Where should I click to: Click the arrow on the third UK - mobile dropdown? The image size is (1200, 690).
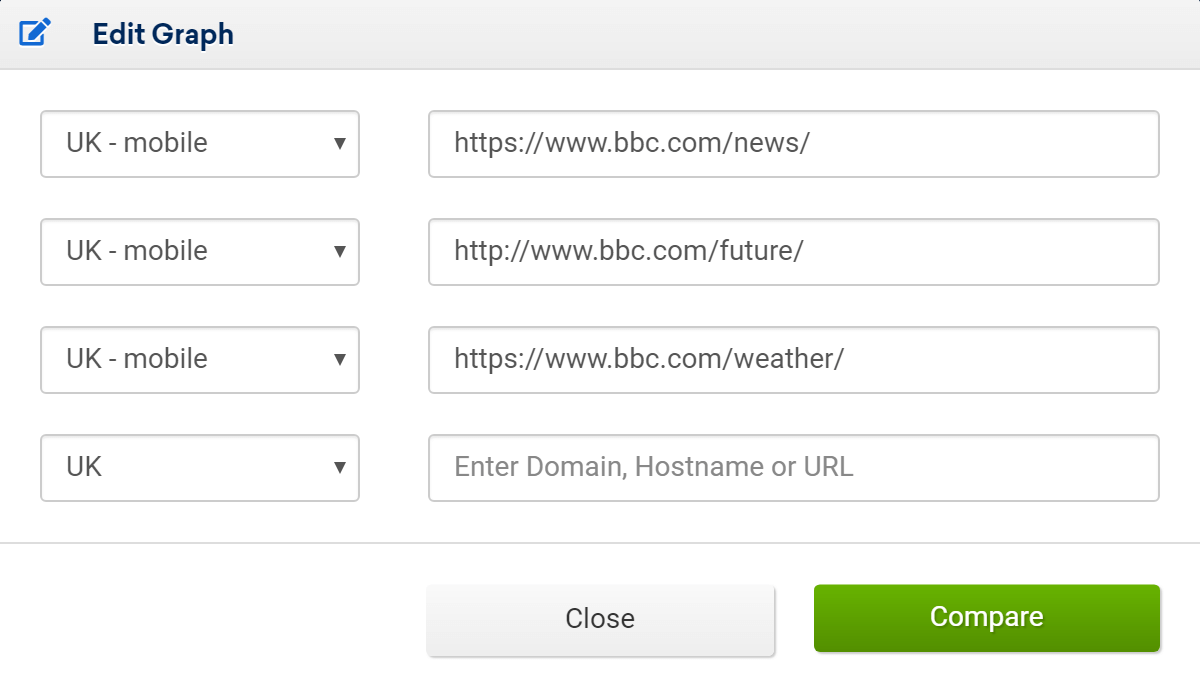340,360
